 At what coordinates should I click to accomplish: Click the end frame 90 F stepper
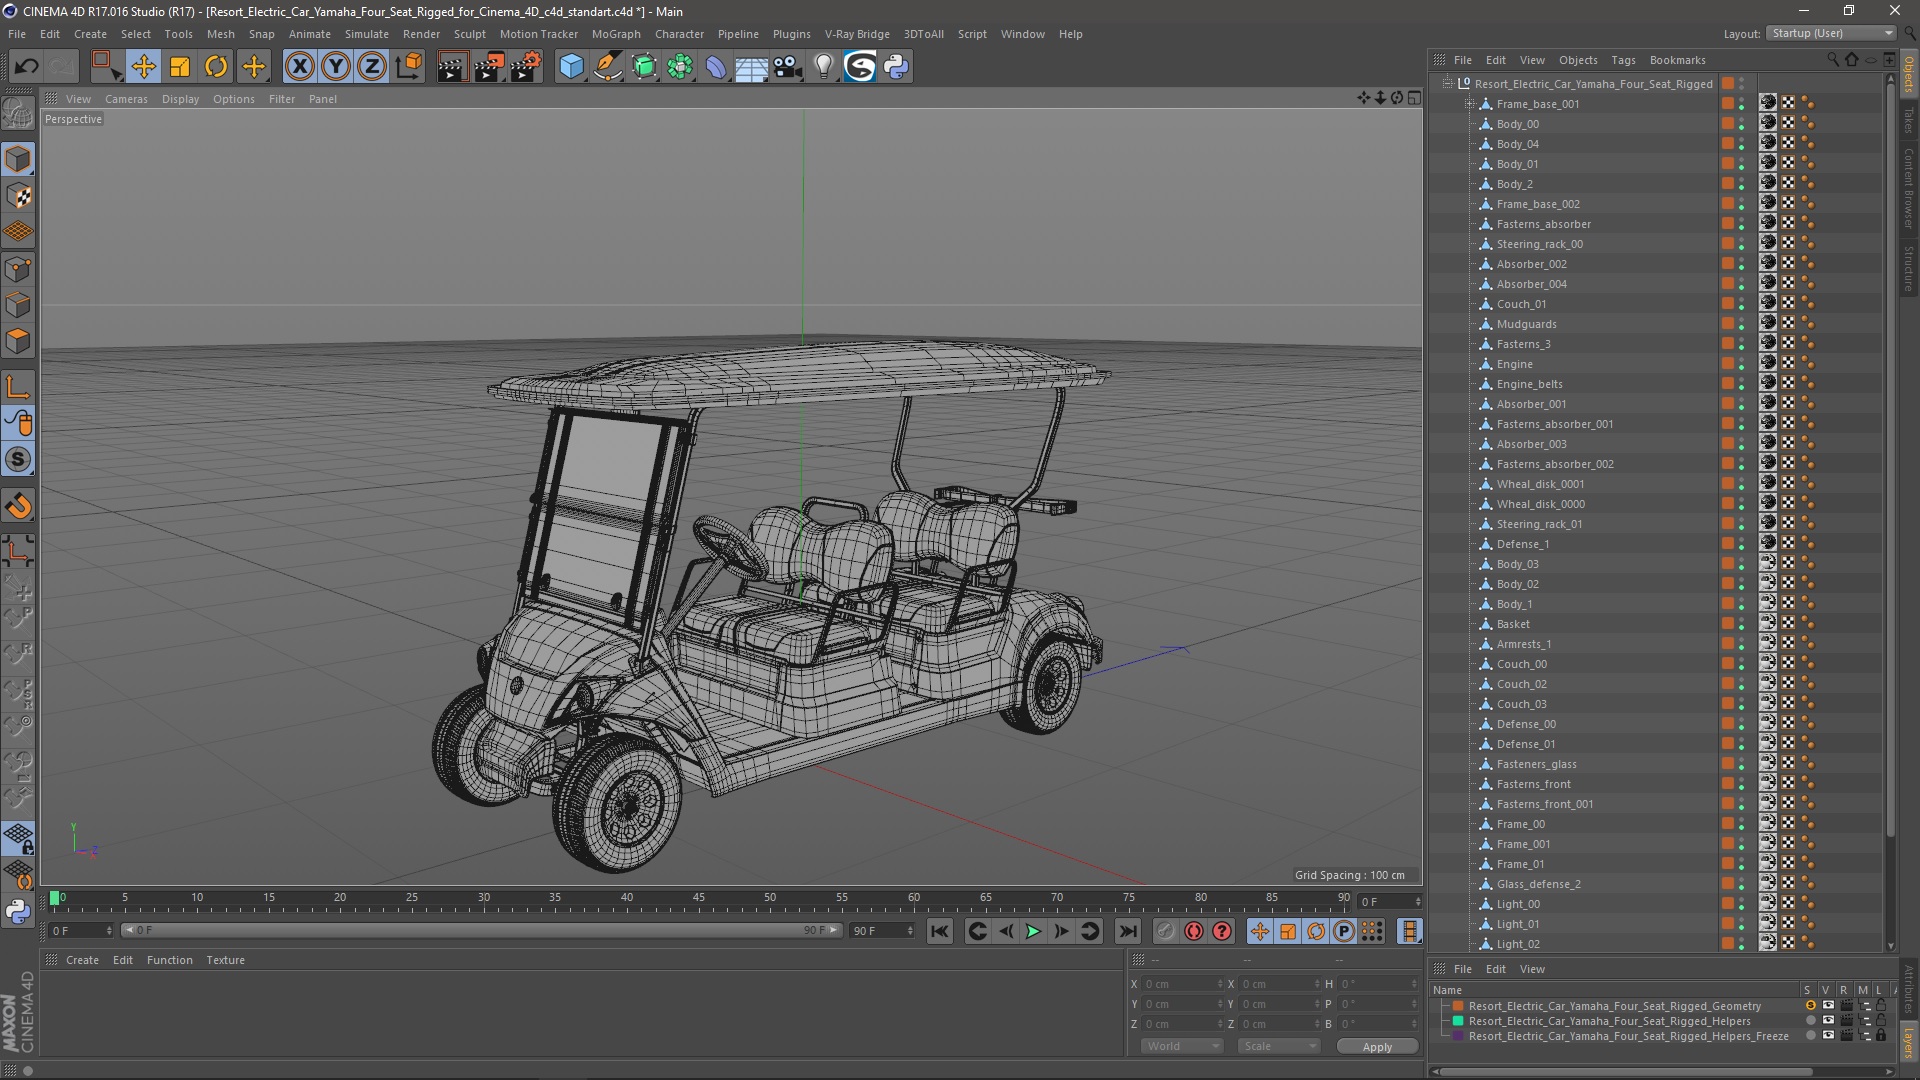(x=909, y=931)
